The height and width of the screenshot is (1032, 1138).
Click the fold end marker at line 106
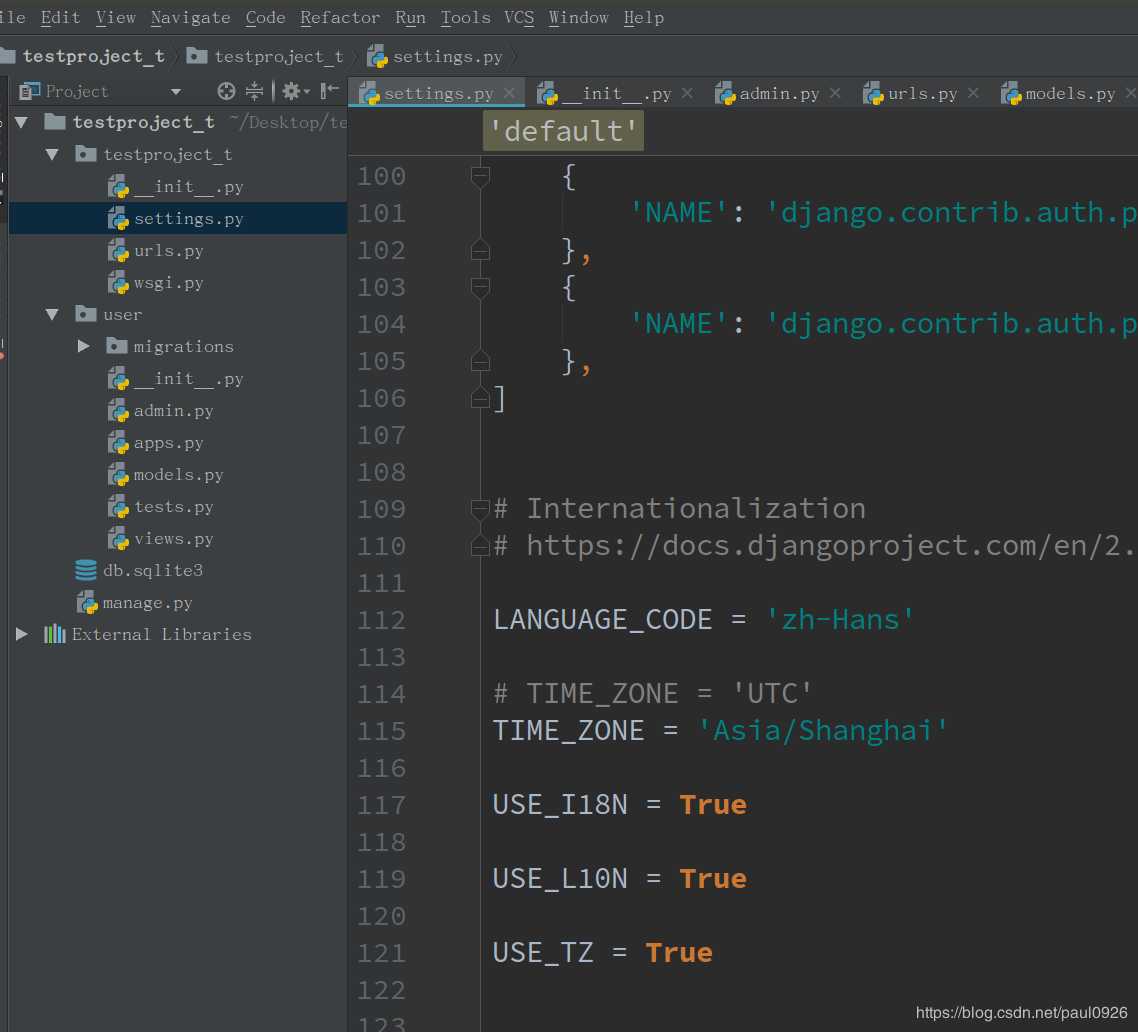[x=480, y=397]
